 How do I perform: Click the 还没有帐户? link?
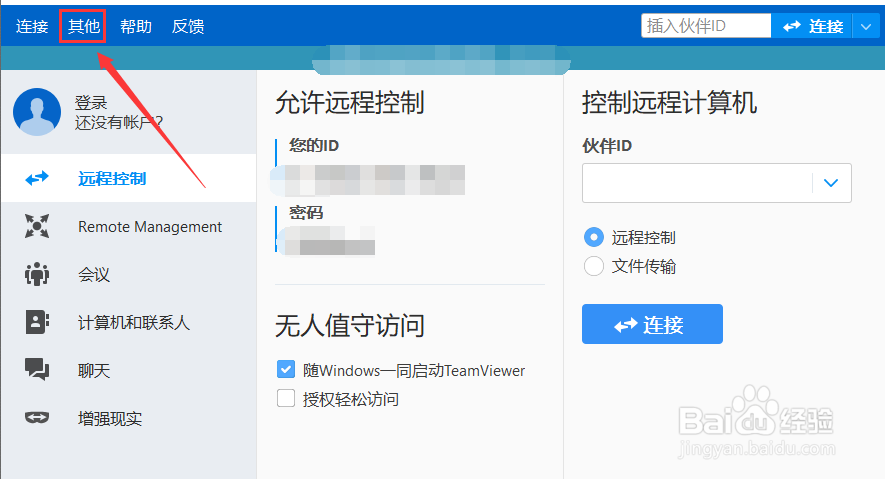click(x=119, y=122)
